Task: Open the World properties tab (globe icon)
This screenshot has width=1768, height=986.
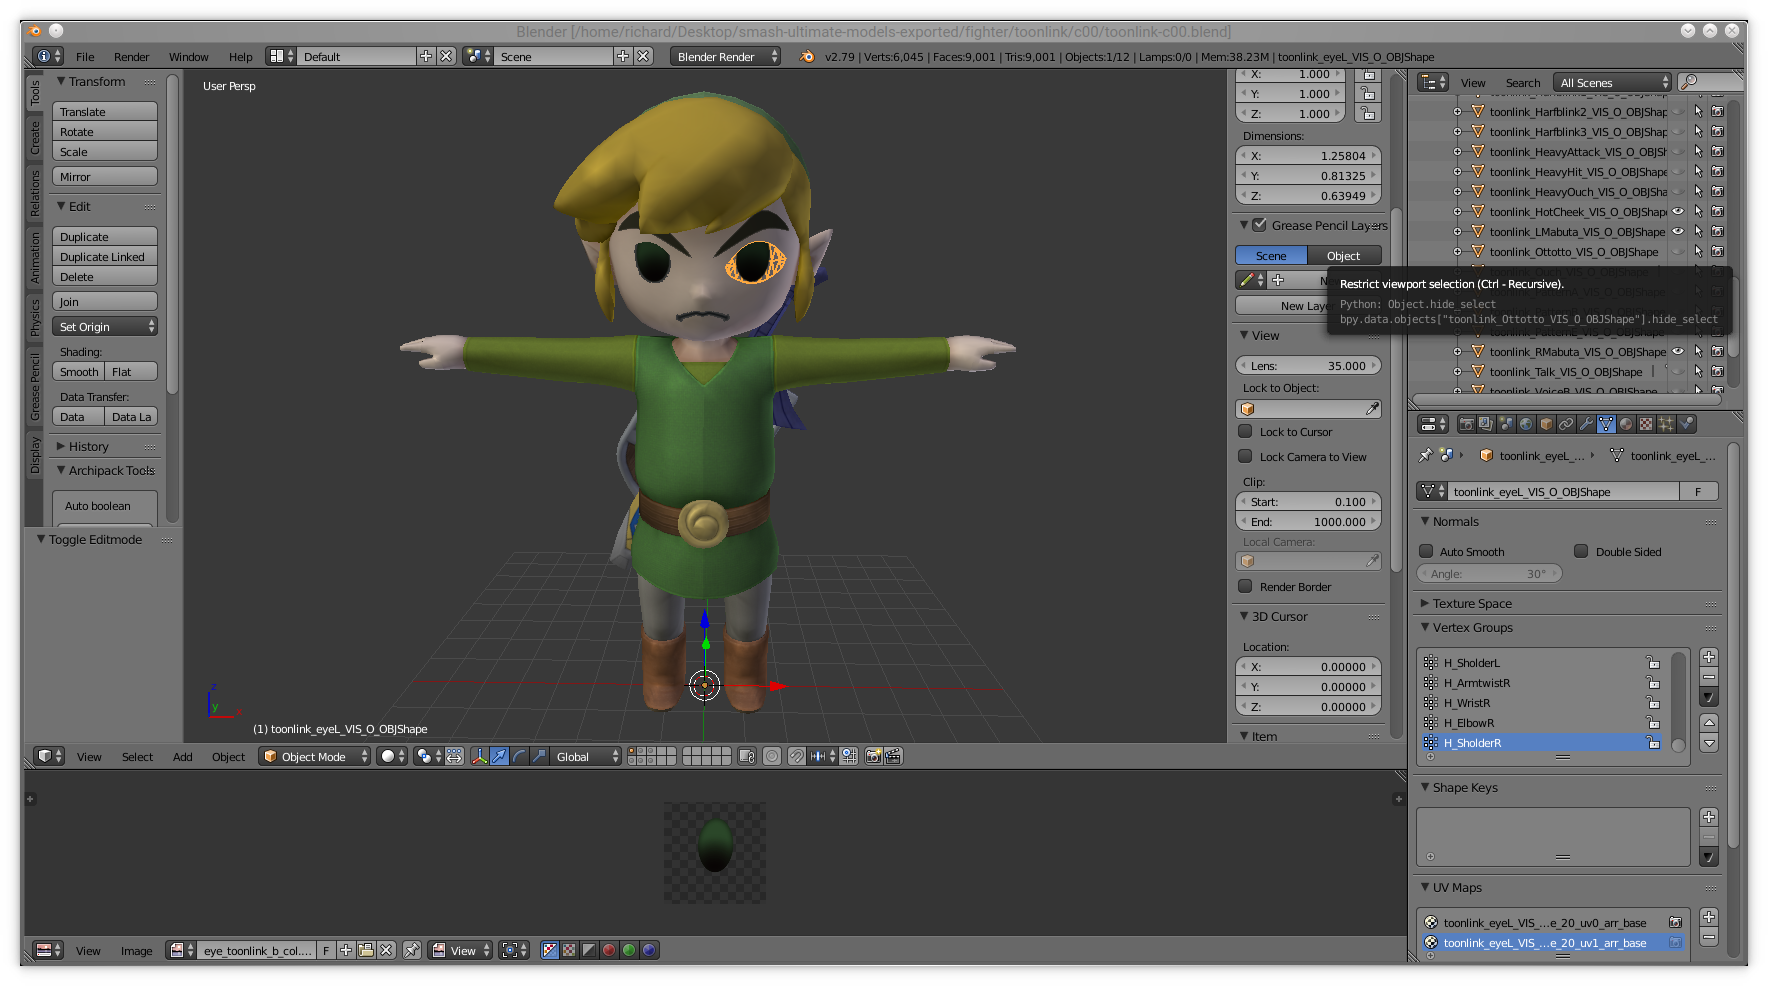Action: pos(1526,424)
